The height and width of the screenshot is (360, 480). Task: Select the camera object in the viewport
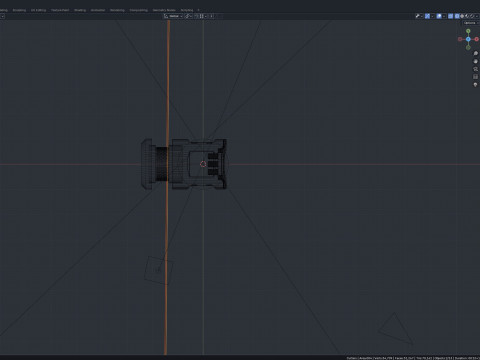tap(396, 329)
